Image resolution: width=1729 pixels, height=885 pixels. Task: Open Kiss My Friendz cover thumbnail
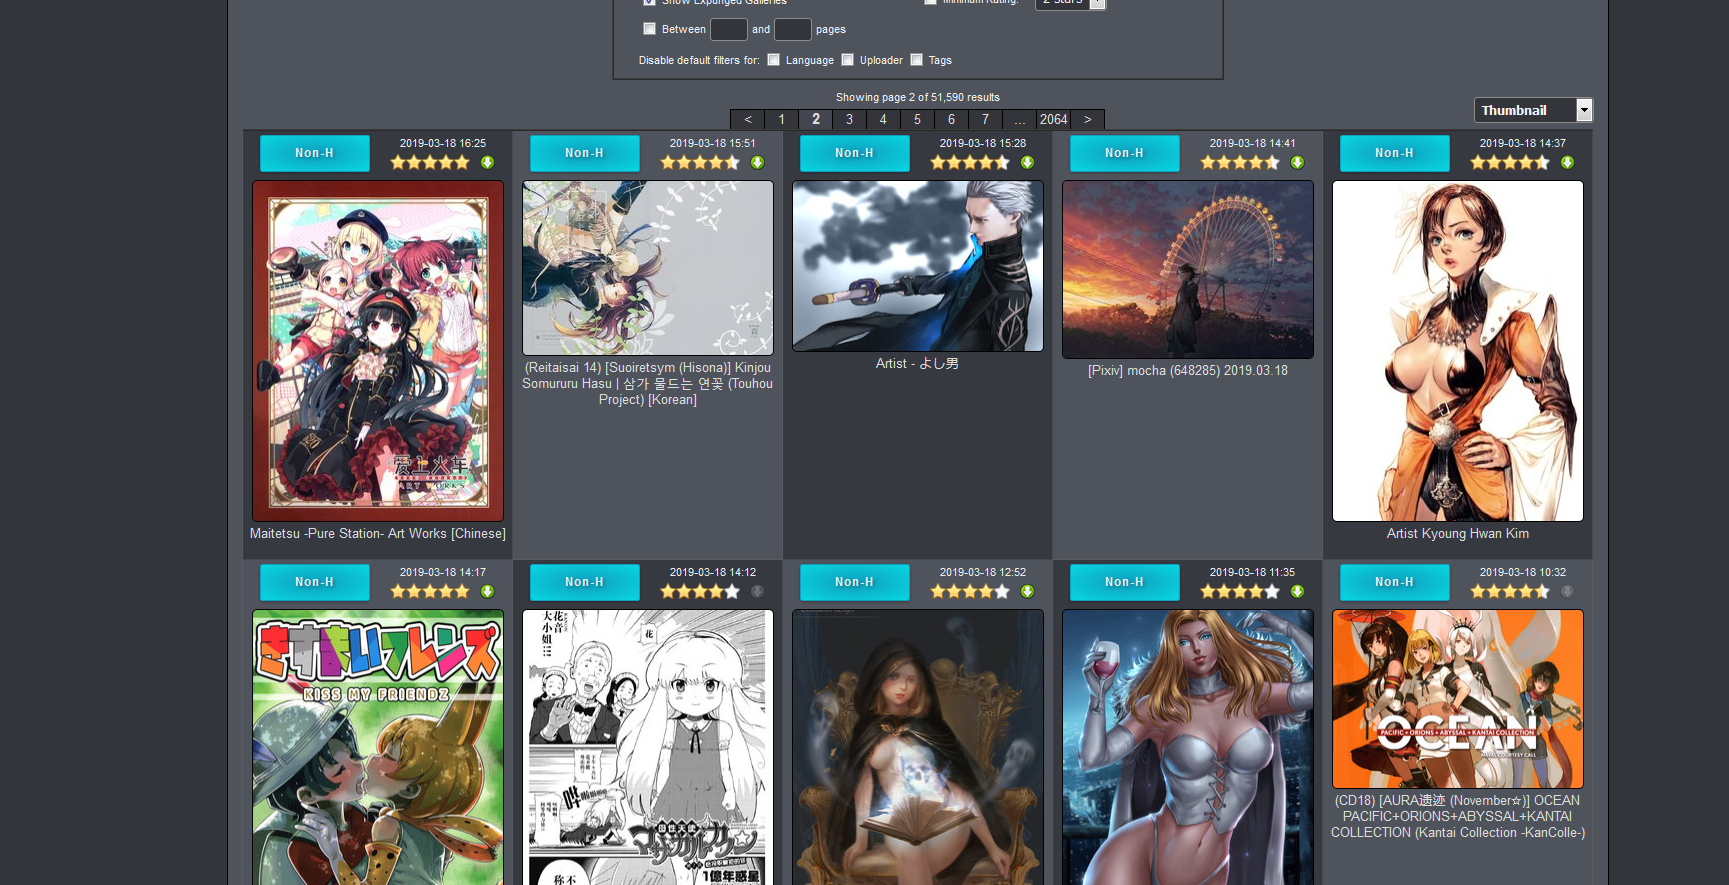tap(378, 747)
